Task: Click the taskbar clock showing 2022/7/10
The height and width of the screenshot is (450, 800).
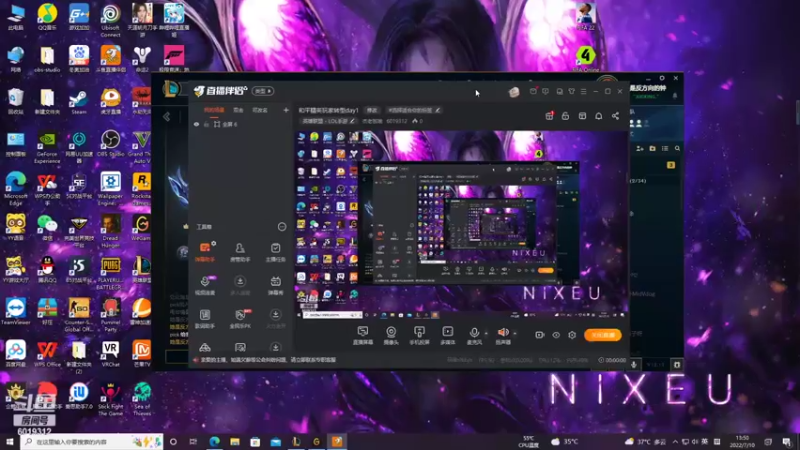Action: tap(742, 441)
